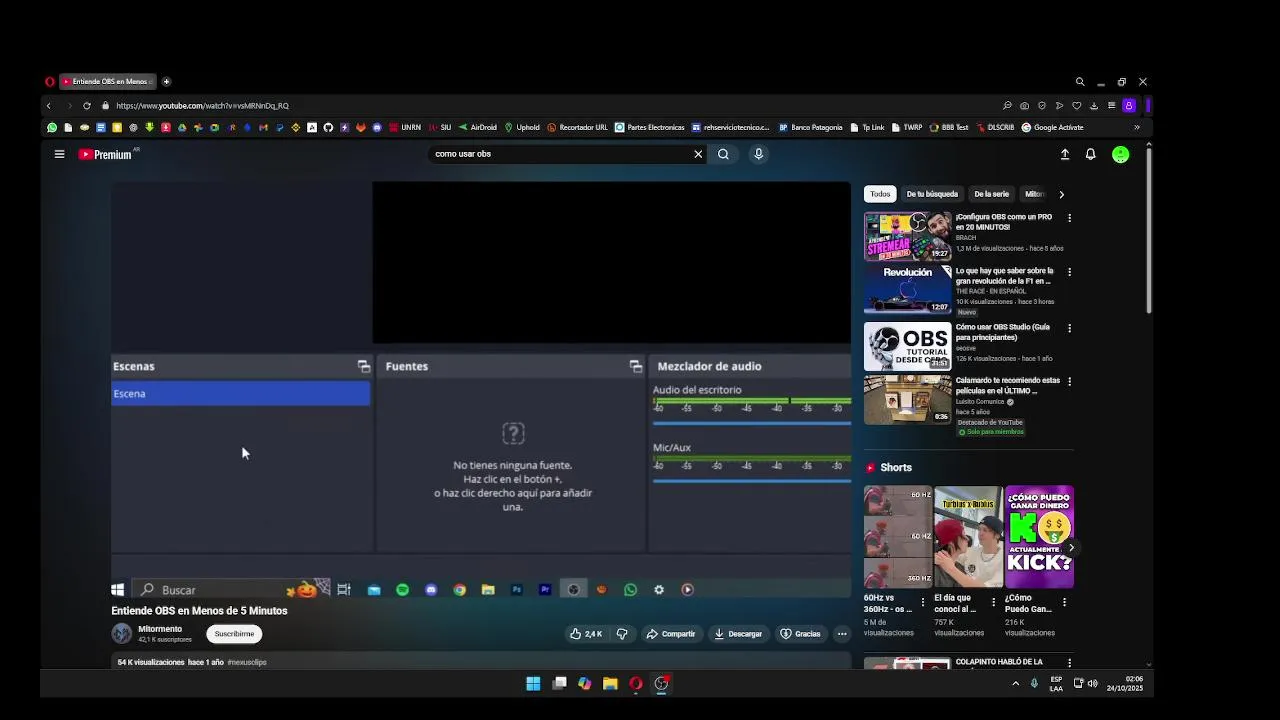
Task: Open the GitHub bookmark icon
Action: tap(328, 128)
